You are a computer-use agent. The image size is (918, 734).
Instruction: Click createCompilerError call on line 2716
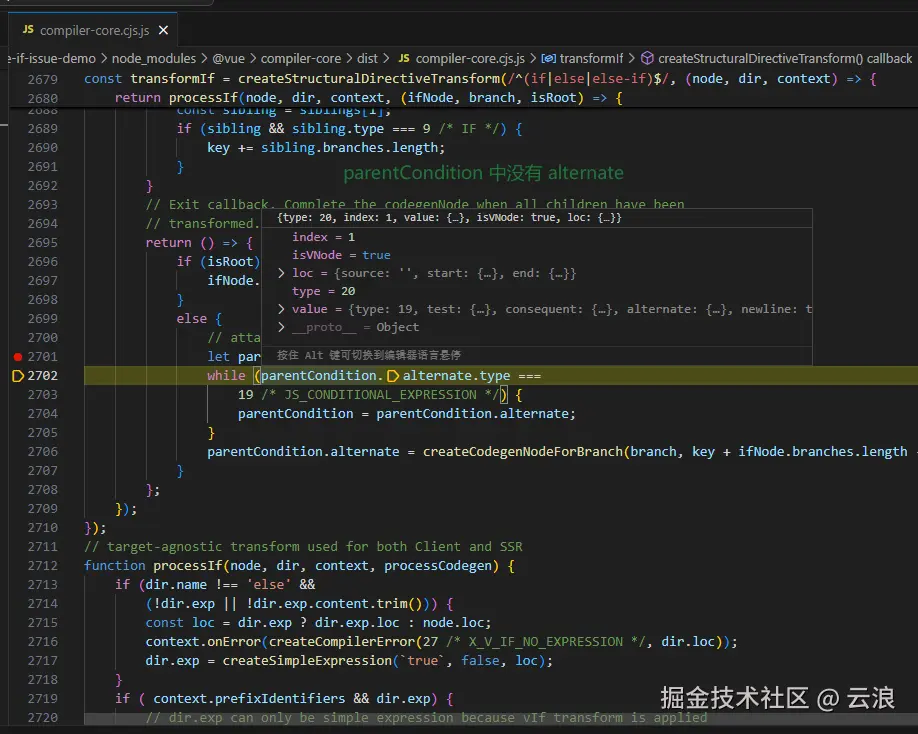(x=342, y=642)
